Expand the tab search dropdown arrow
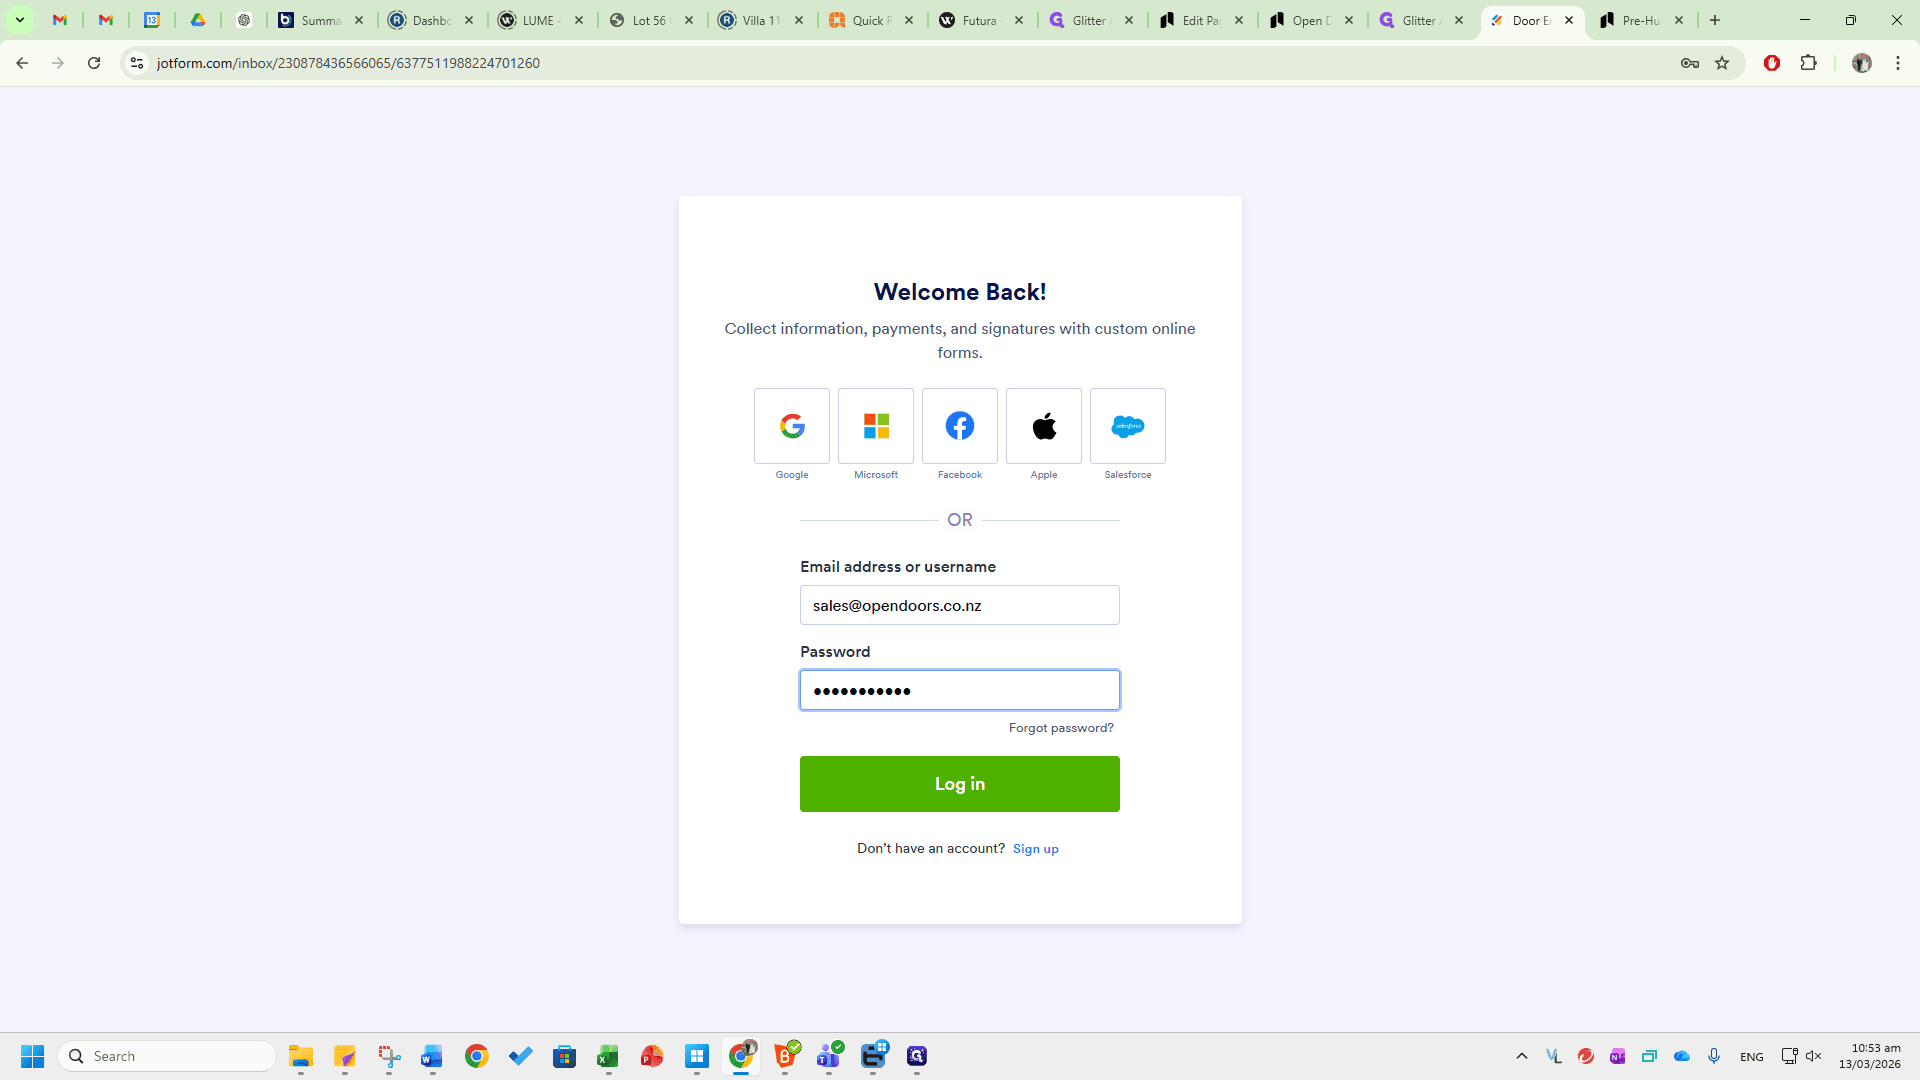1920x1080 pixels. 19,20
